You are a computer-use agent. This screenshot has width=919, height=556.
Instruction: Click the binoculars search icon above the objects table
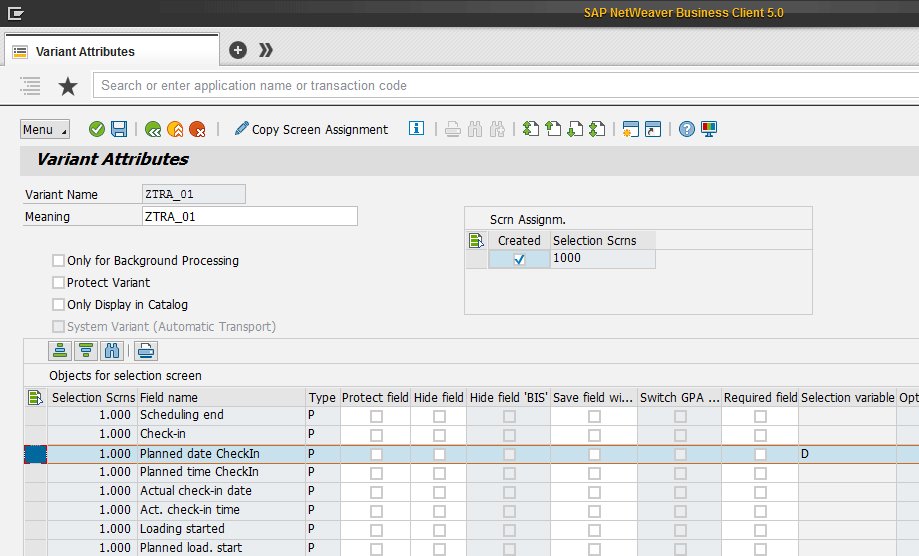(x=111, y=351)
